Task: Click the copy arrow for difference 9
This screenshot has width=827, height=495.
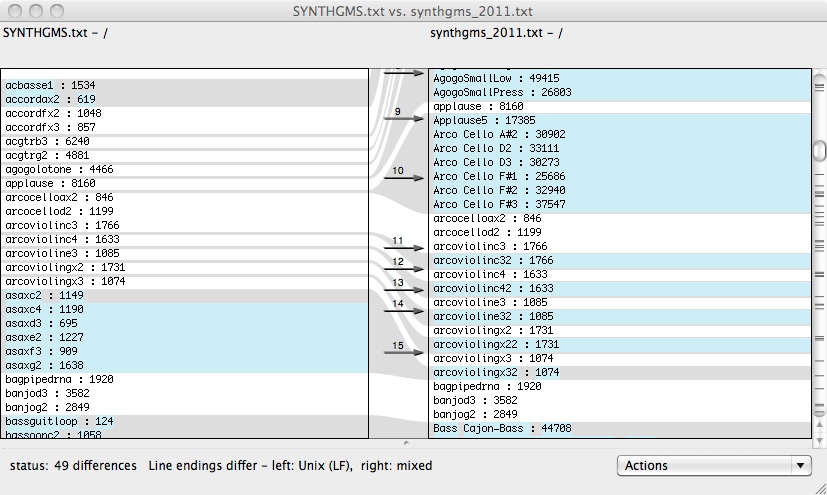Action: (403, 119)
